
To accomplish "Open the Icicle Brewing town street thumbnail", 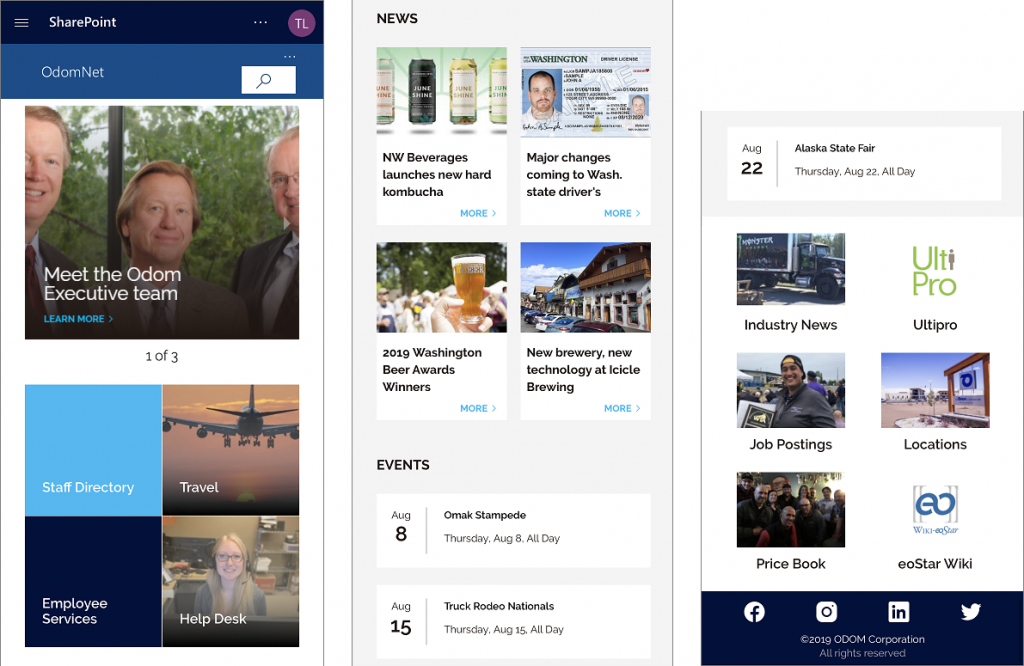I will (586, 287).
